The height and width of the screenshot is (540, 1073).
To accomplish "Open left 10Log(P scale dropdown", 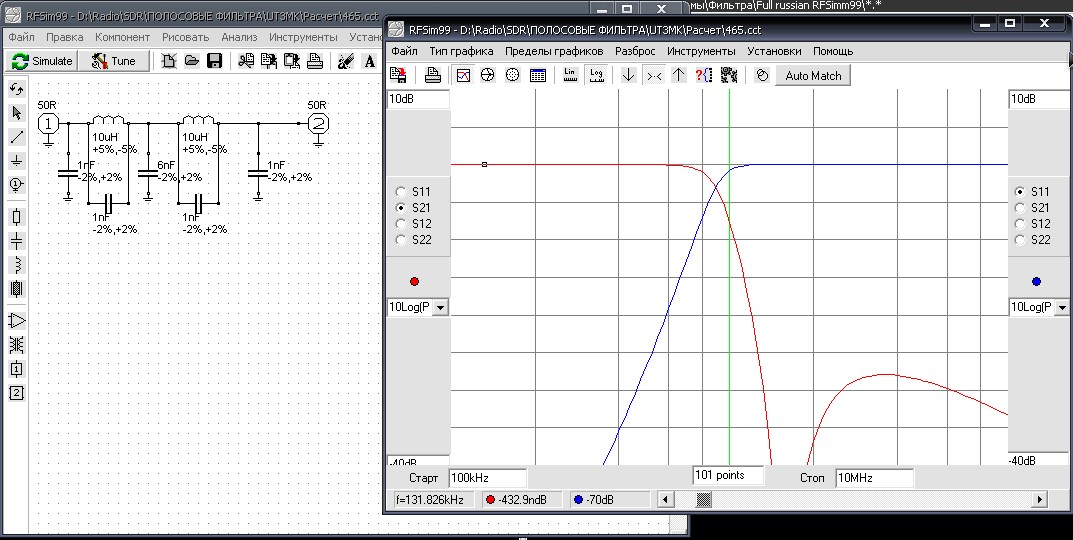I will tap(440, 307).
